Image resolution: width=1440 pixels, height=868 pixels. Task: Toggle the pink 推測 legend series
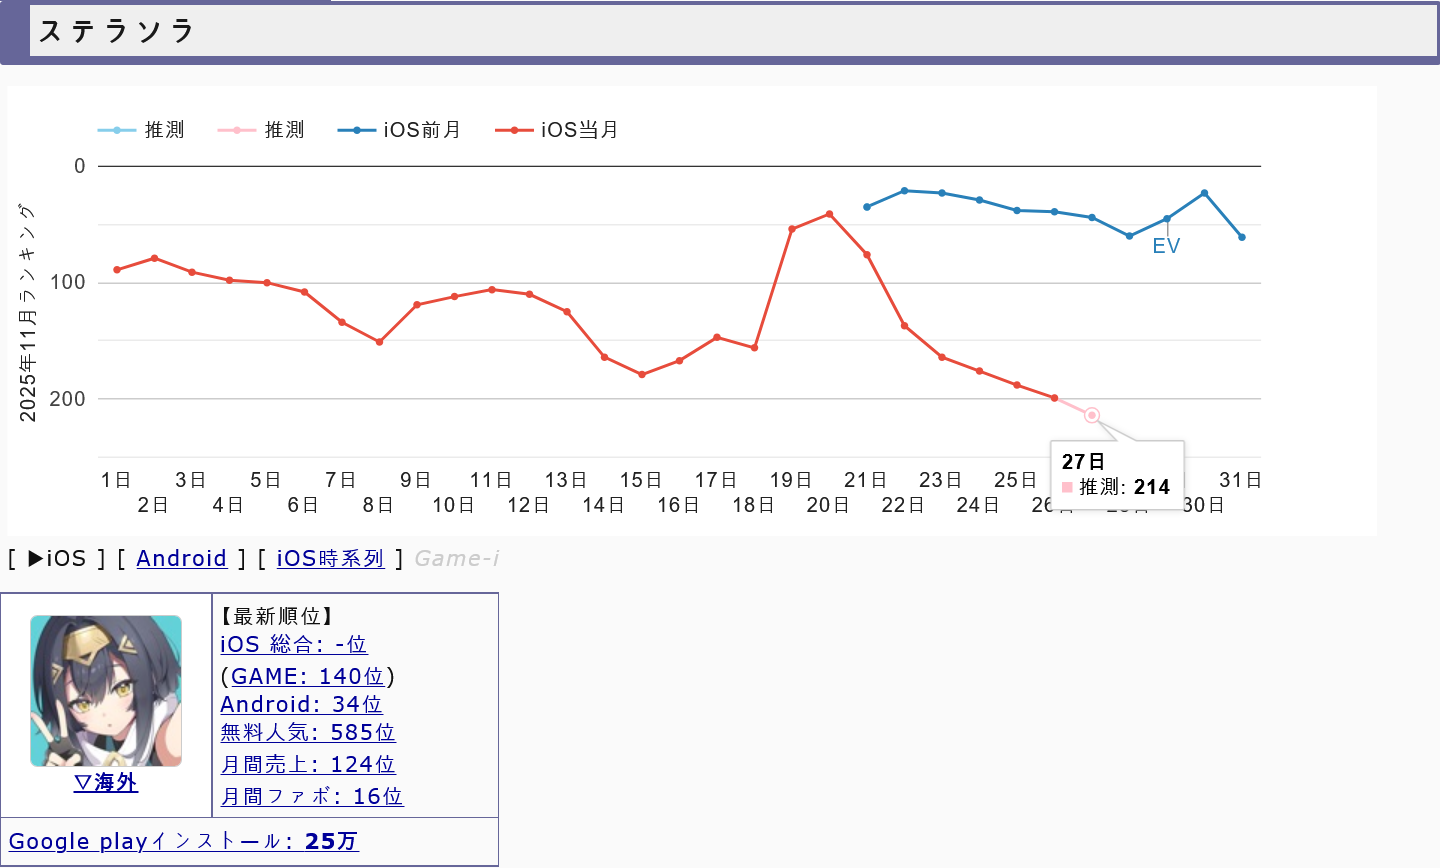tap(261, 130)
